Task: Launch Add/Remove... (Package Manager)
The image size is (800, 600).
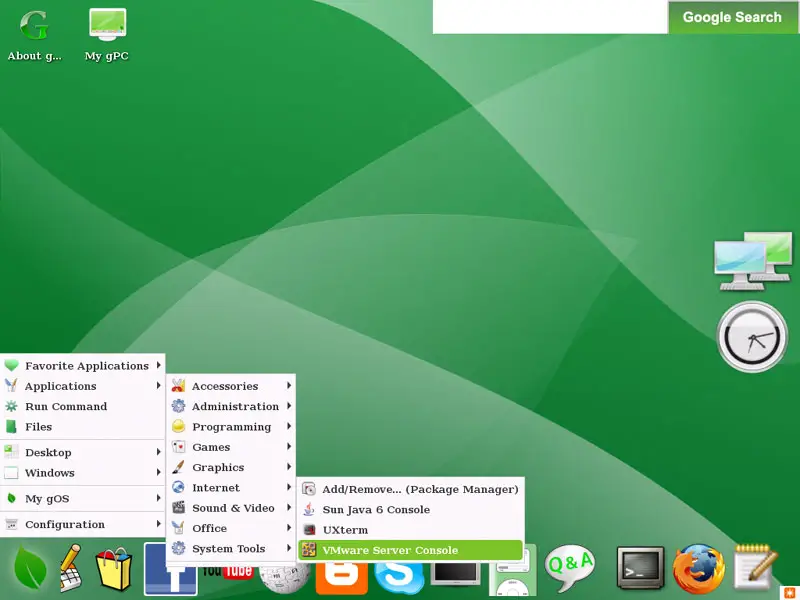Action: point(411,489)
